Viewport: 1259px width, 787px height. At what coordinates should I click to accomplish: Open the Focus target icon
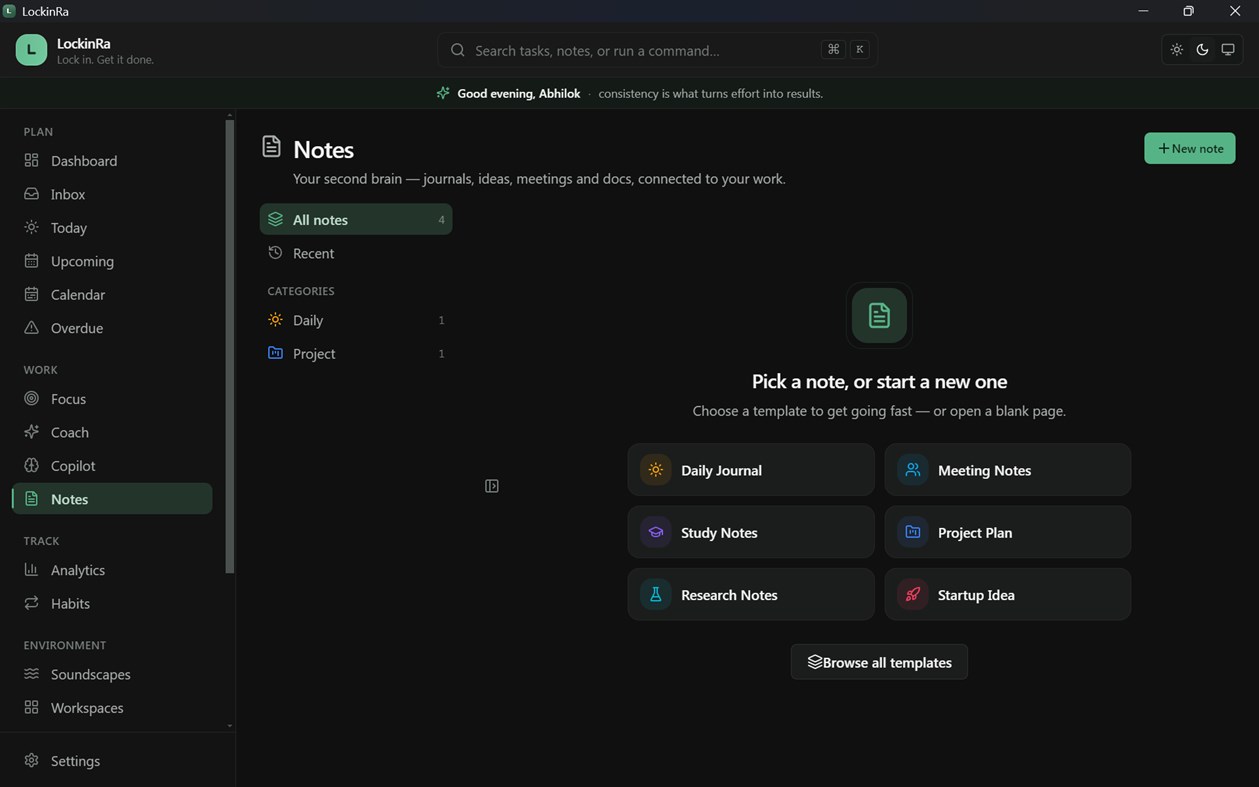click(32, 399)
